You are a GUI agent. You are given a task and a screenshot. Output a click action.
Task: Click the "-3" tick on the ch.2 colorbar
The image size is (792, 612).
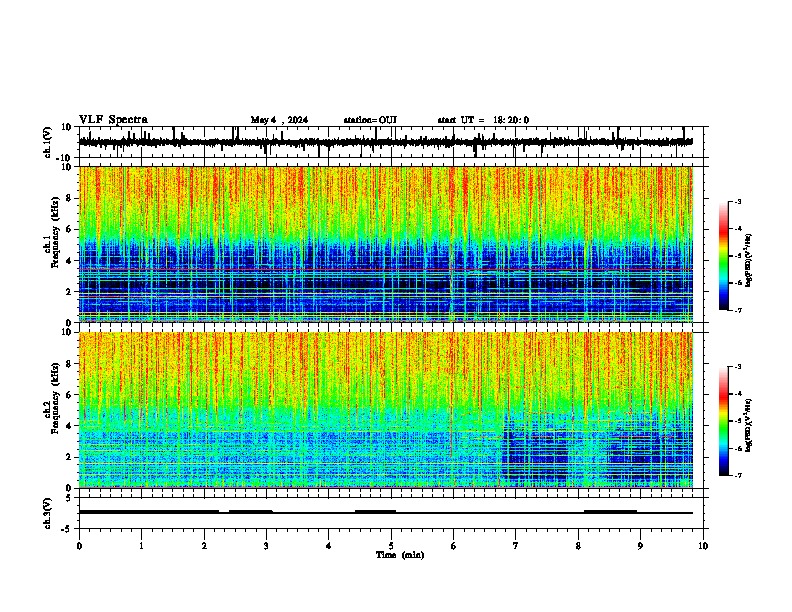click(x=738, y=367)
